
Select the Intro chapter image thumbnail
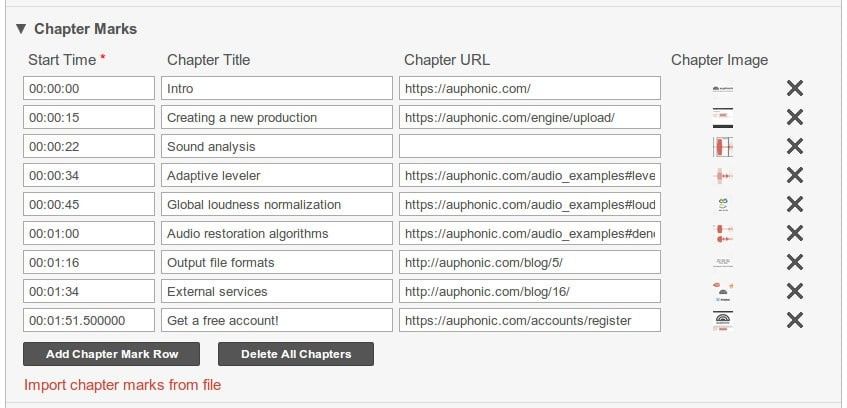723,88
